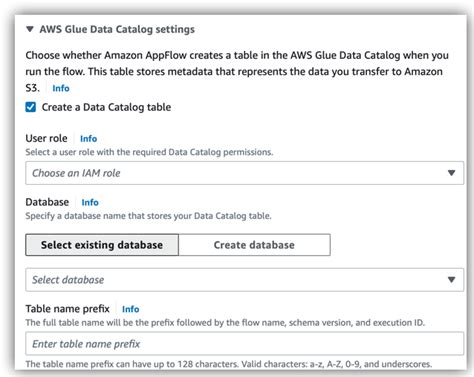Click the AWS Glue Data Catalog settings heading
The width and height of the screenshot is (474, 377).
[x=117, y=29]
